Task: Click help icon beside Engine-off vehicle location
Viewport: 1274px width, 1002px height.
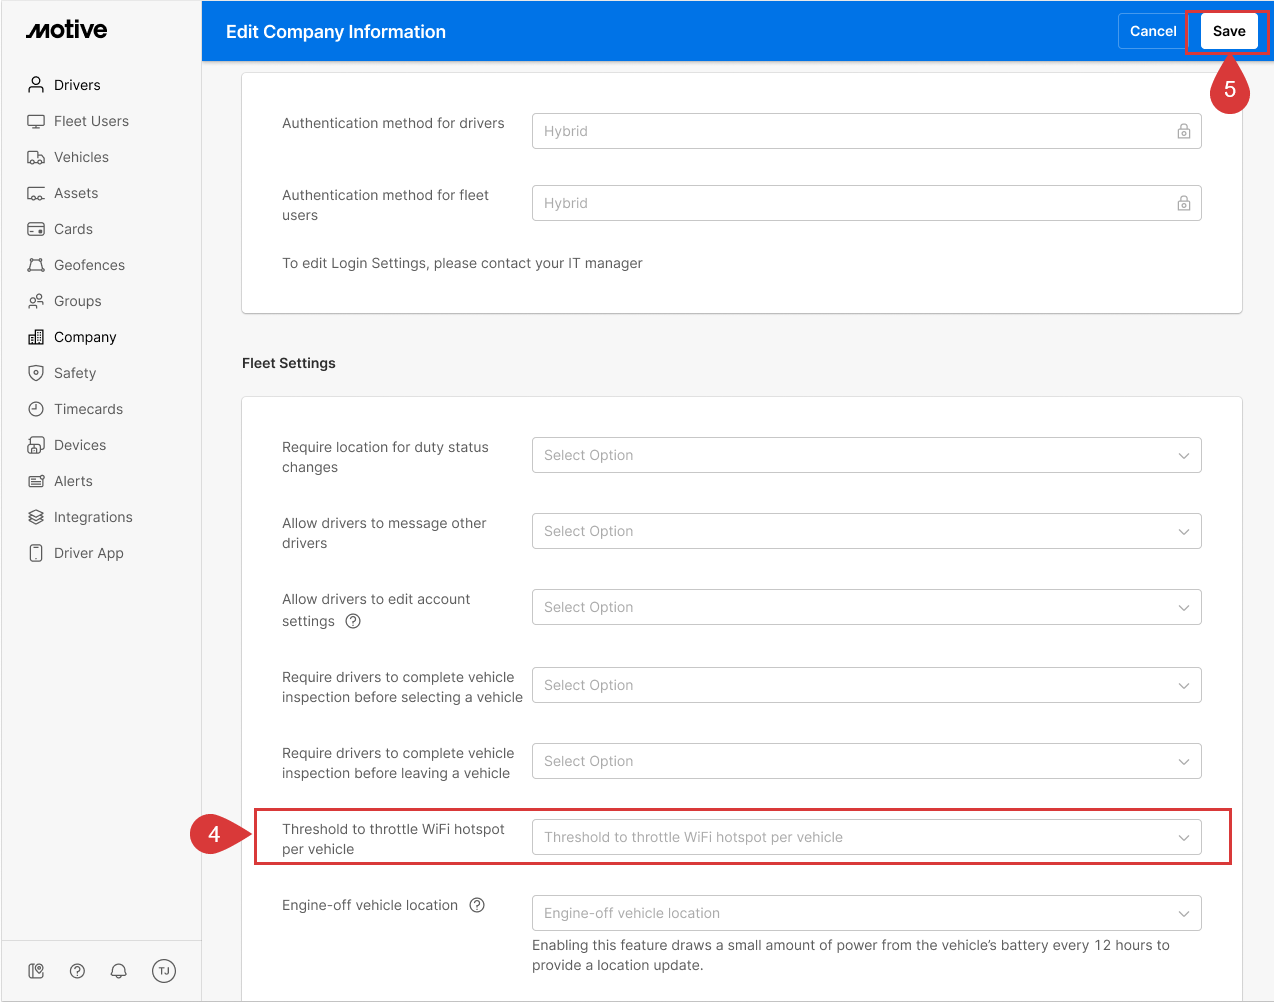Action: pos(477,905)
